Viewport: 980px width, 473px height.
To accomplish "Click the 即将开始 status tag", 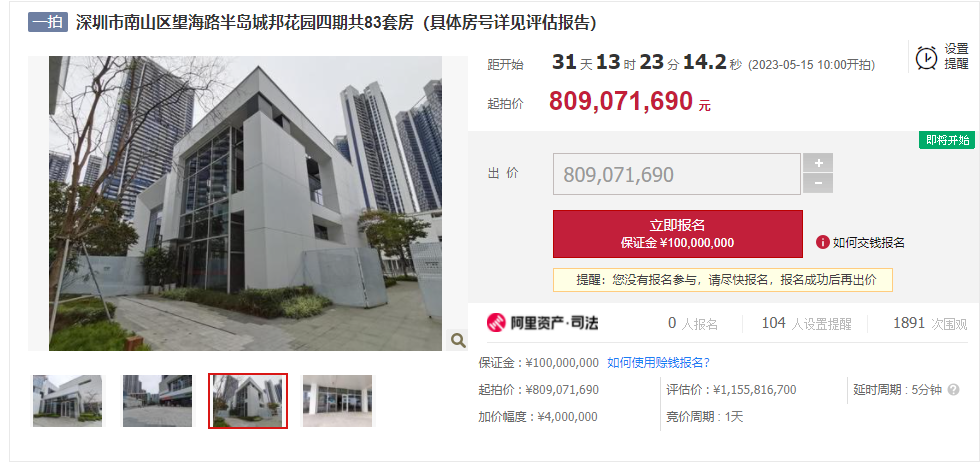I will pyautogui.click(x=947, y=140).
